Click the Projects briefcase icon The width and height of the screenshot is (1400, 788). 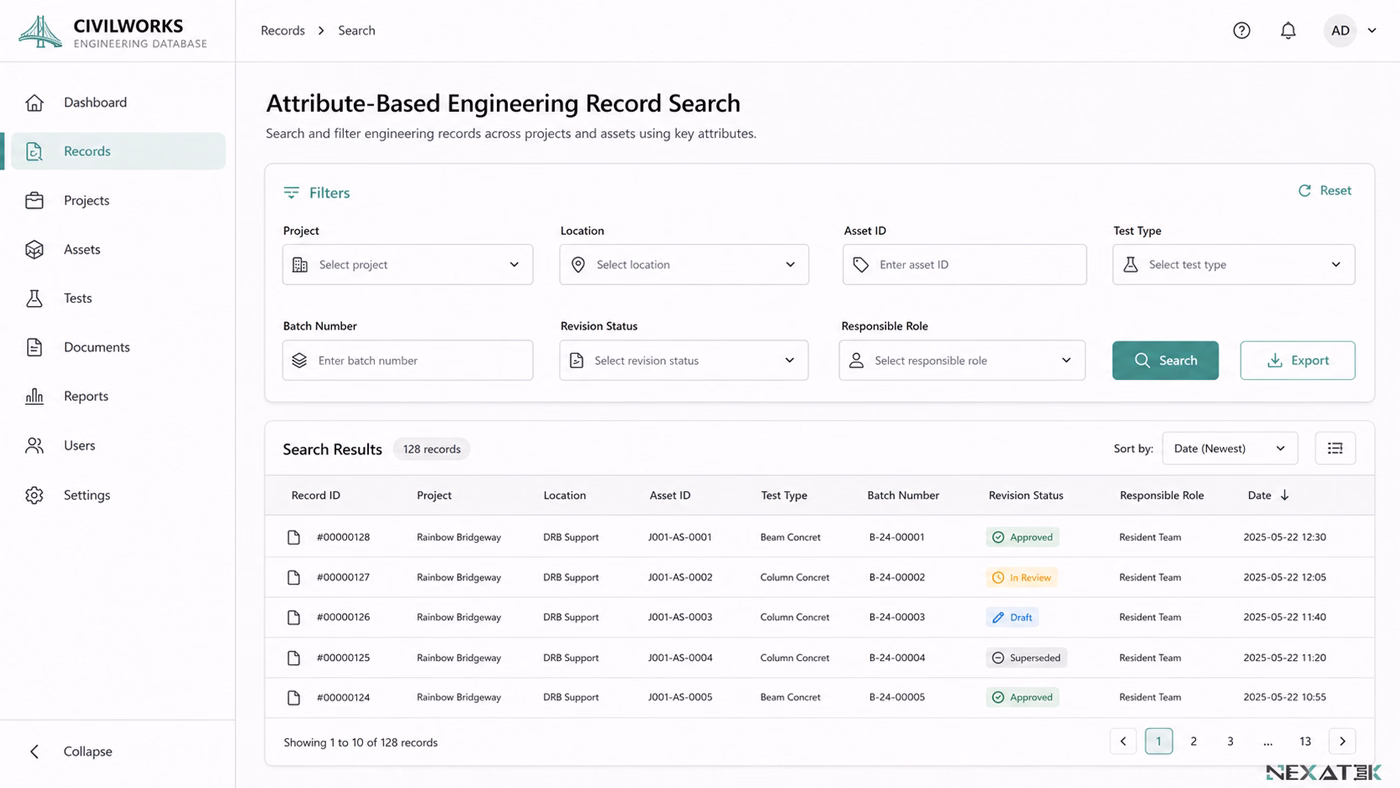[x=34, y=200]
